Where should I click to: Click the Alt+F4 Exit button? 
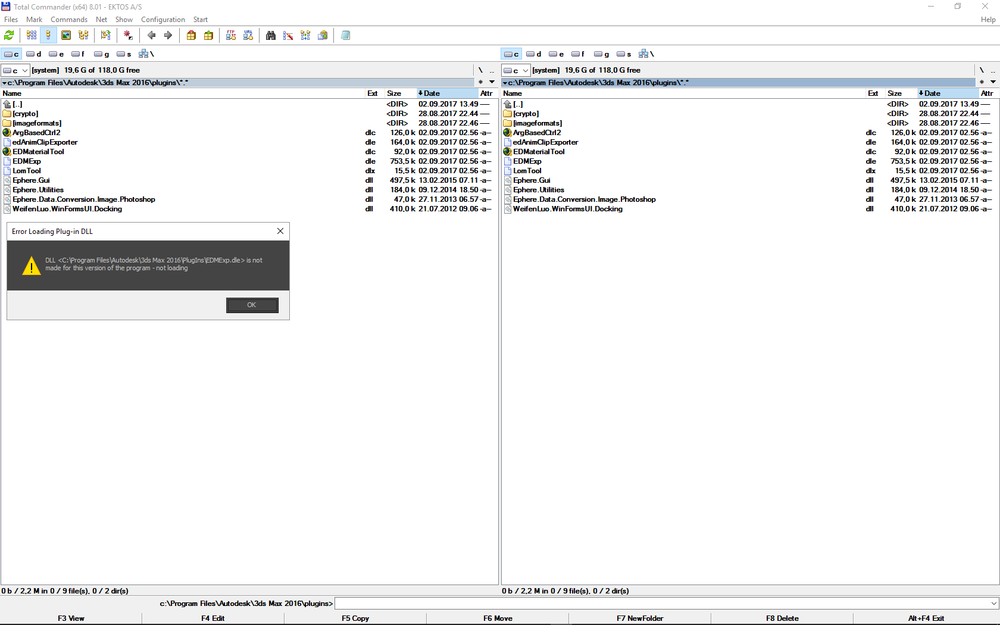tap(926, 618)
